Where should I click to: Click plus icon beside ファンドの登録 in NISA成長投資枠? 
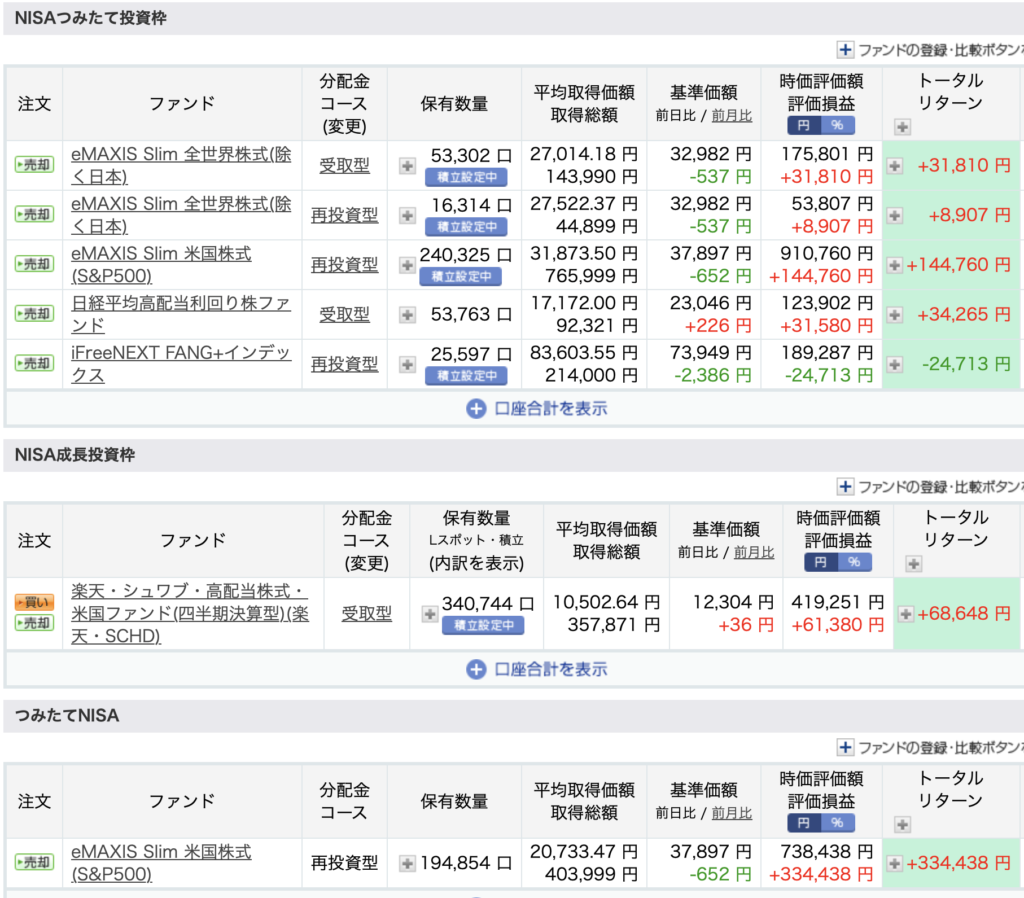coord(845,487)
